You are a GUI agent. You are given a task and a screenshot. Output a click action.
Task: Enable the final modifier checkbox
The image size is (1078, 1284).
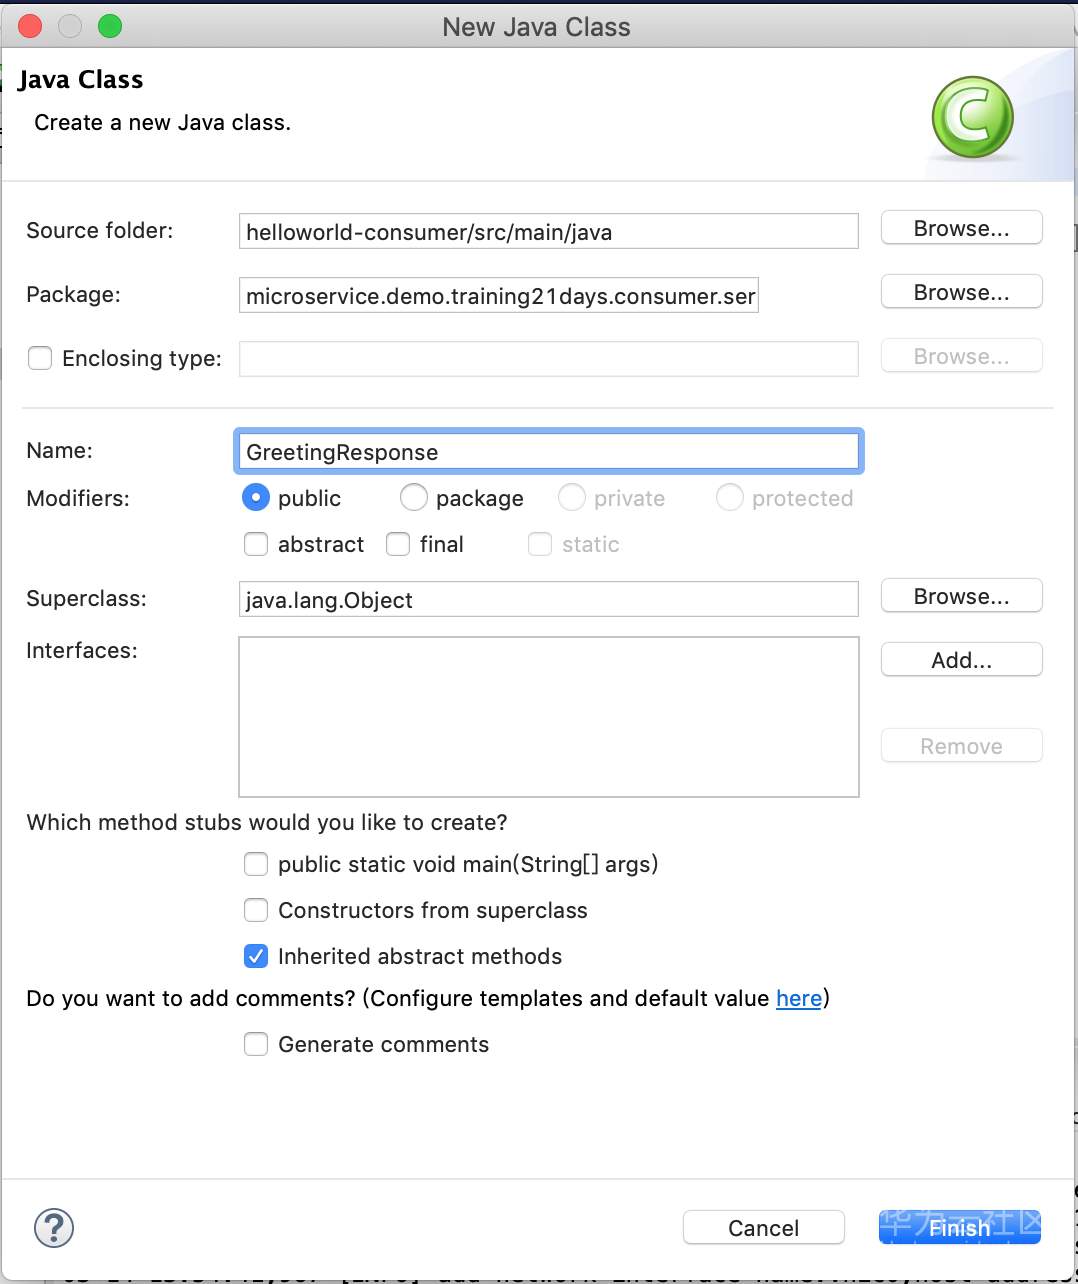point(398,544)
